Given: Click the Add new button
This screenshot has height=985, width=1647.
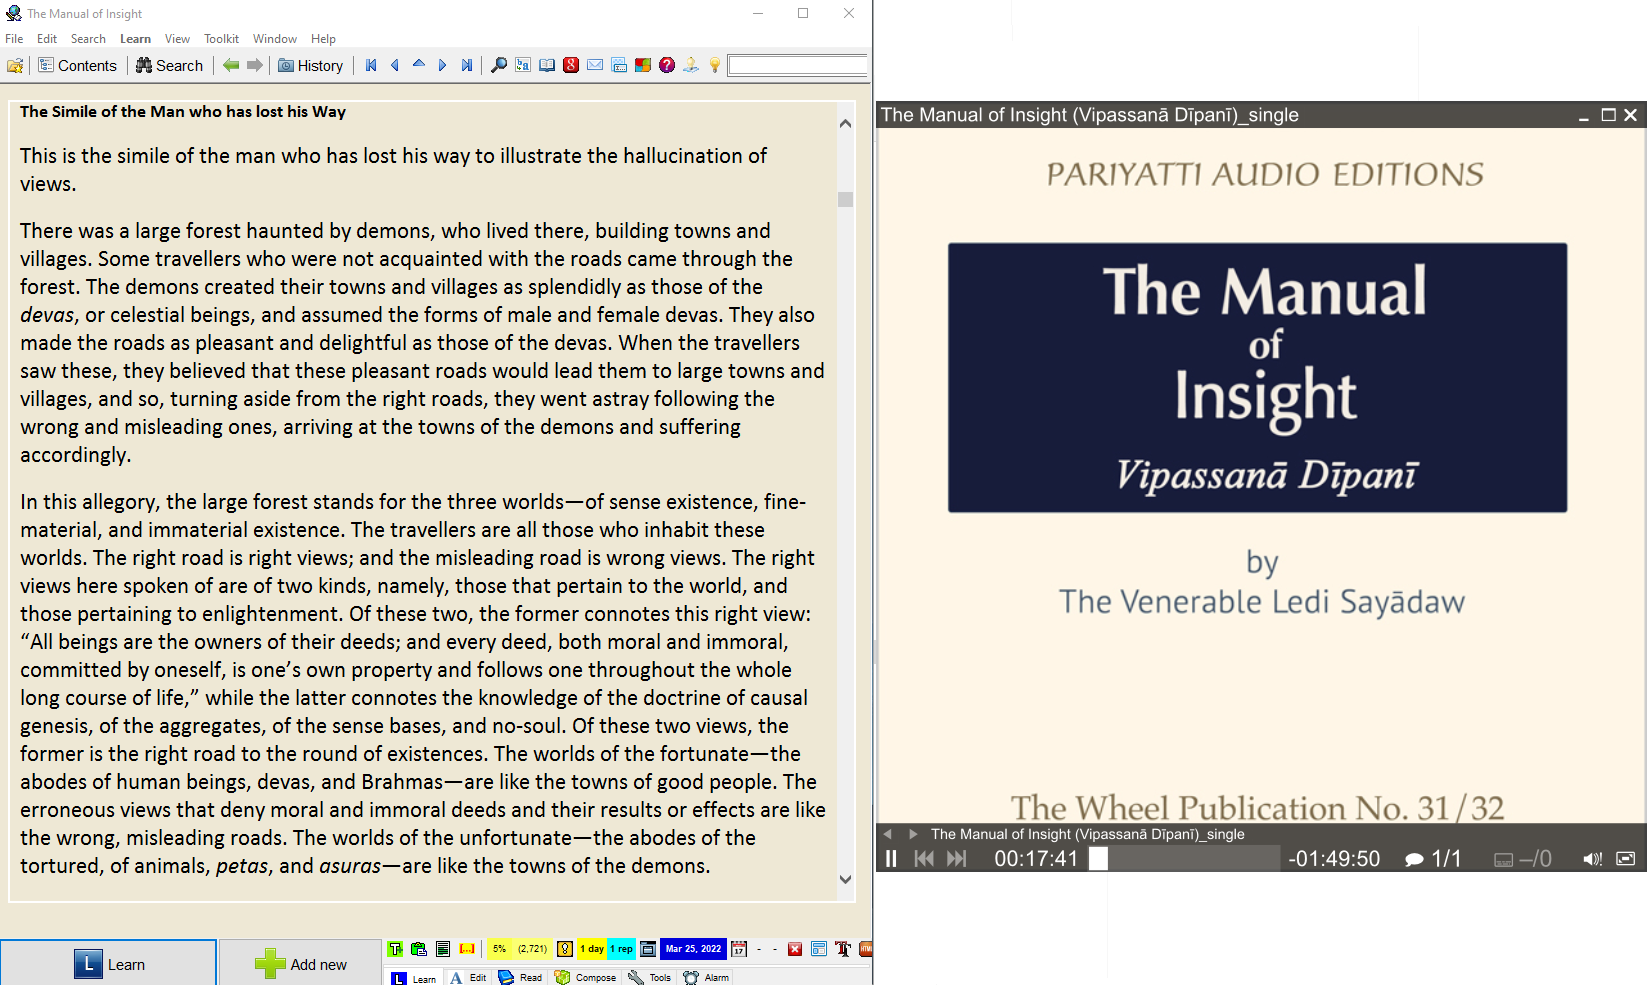Looking at the screenshot, I should coord(300,963).
